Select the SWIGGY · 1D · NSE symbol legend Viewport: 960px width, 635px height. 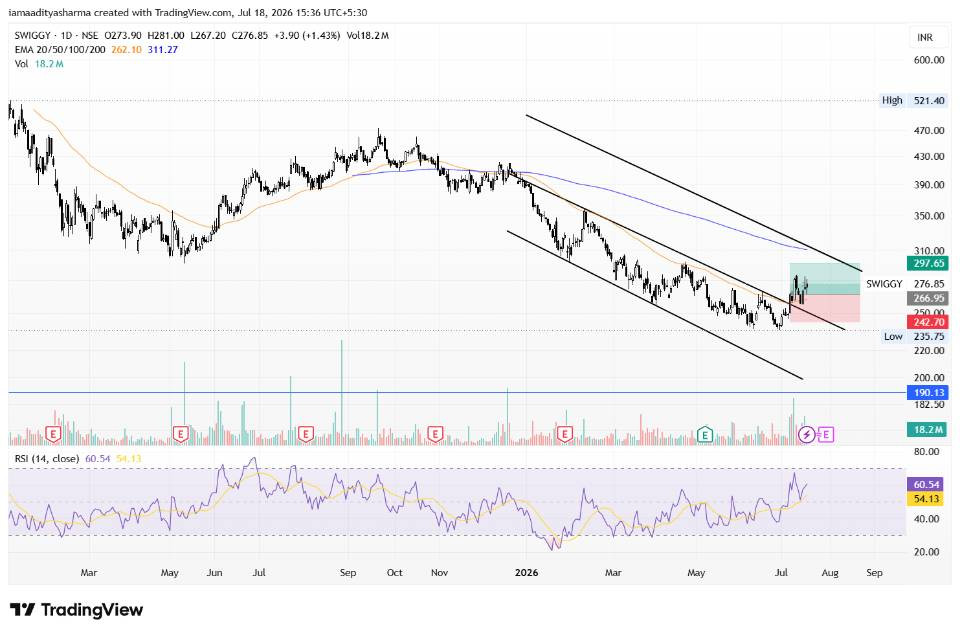[56, 36]
